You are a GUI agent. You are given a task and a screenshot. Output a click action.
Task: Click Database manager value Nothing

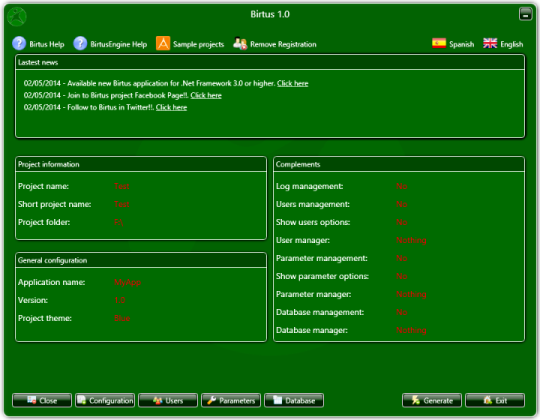pos(411,330)
